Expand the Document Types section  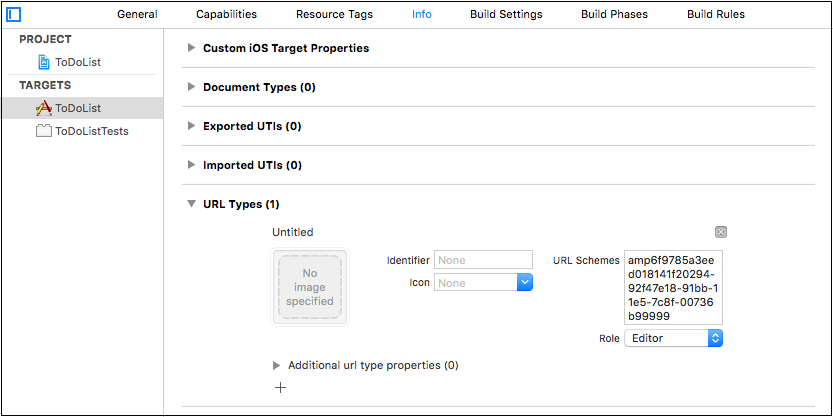coord(192,87)
